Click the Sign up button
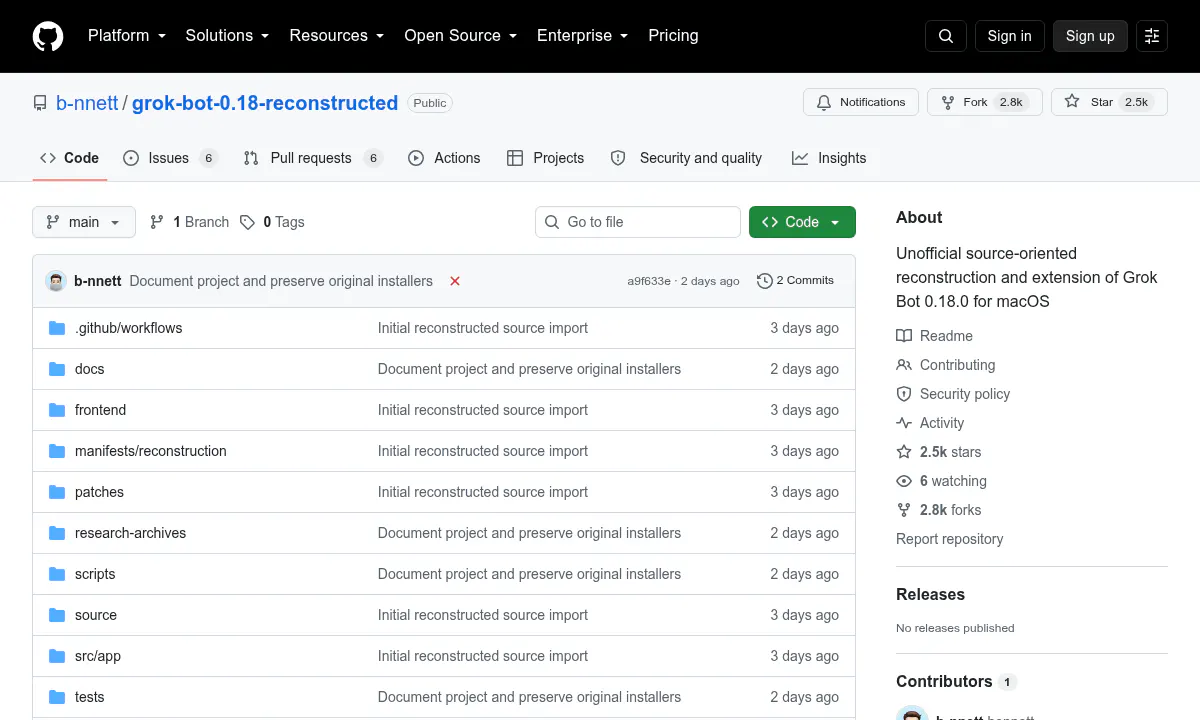 point(1090,36)
